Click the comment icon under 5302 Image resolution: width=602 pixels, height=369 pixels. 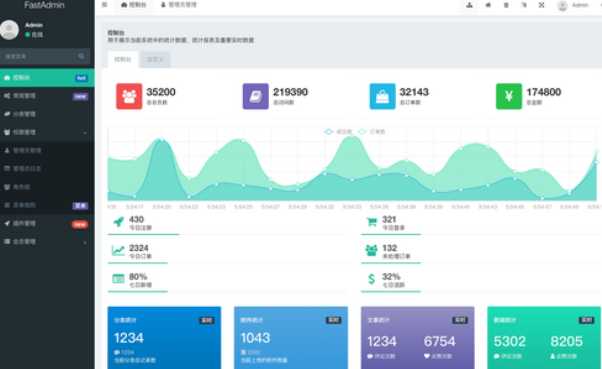496,356
